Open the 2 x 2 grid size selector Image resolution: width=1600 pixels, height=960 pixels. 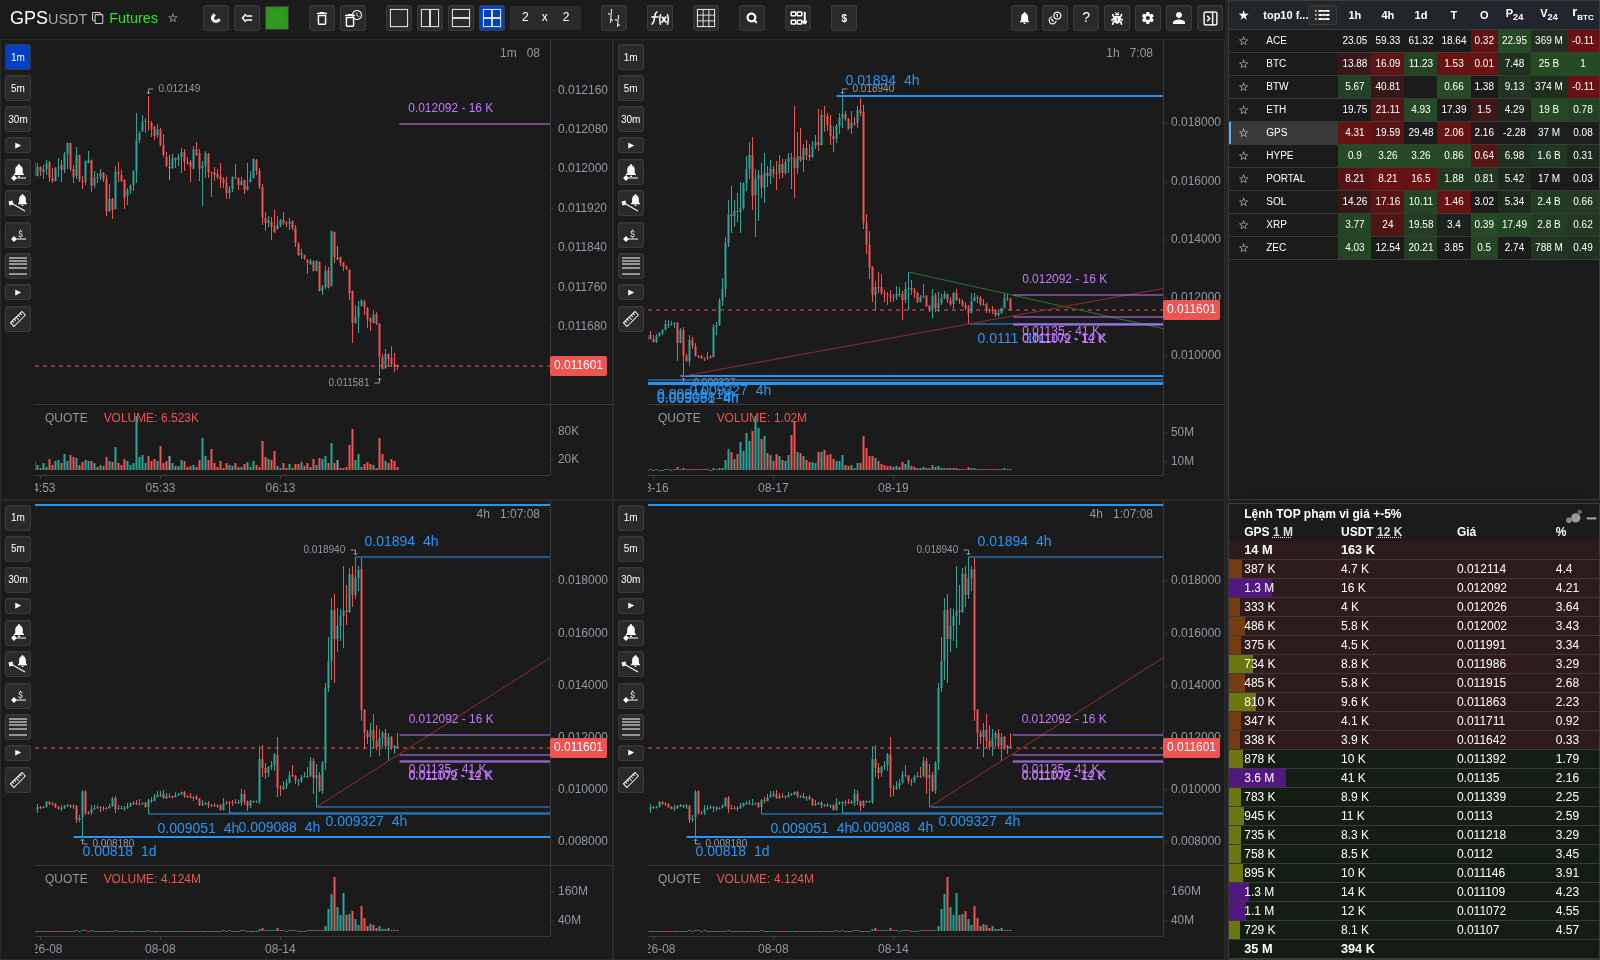pos(545,18)
